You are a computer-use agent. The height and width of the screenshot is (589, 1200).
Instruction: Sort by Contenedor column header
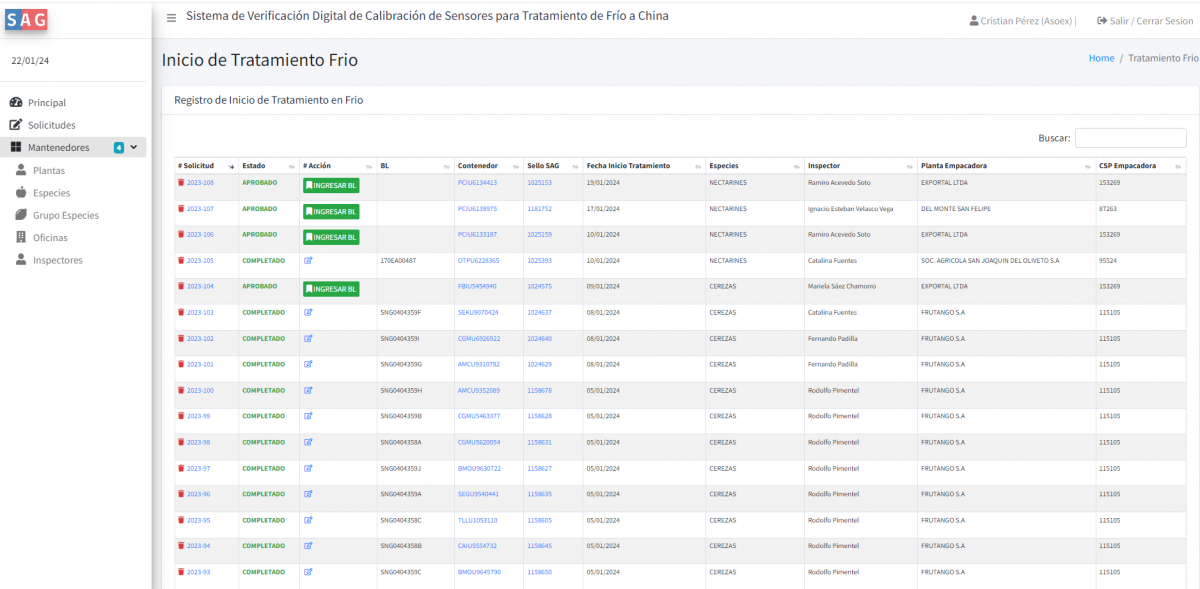click(489, 166)
